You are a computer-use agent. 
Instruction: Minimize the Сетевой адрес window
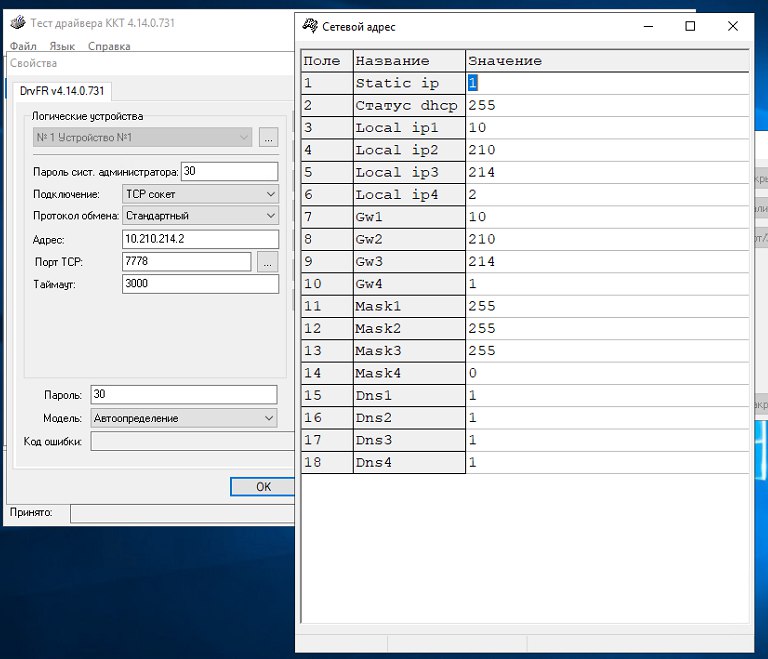[x=646, y=27]
